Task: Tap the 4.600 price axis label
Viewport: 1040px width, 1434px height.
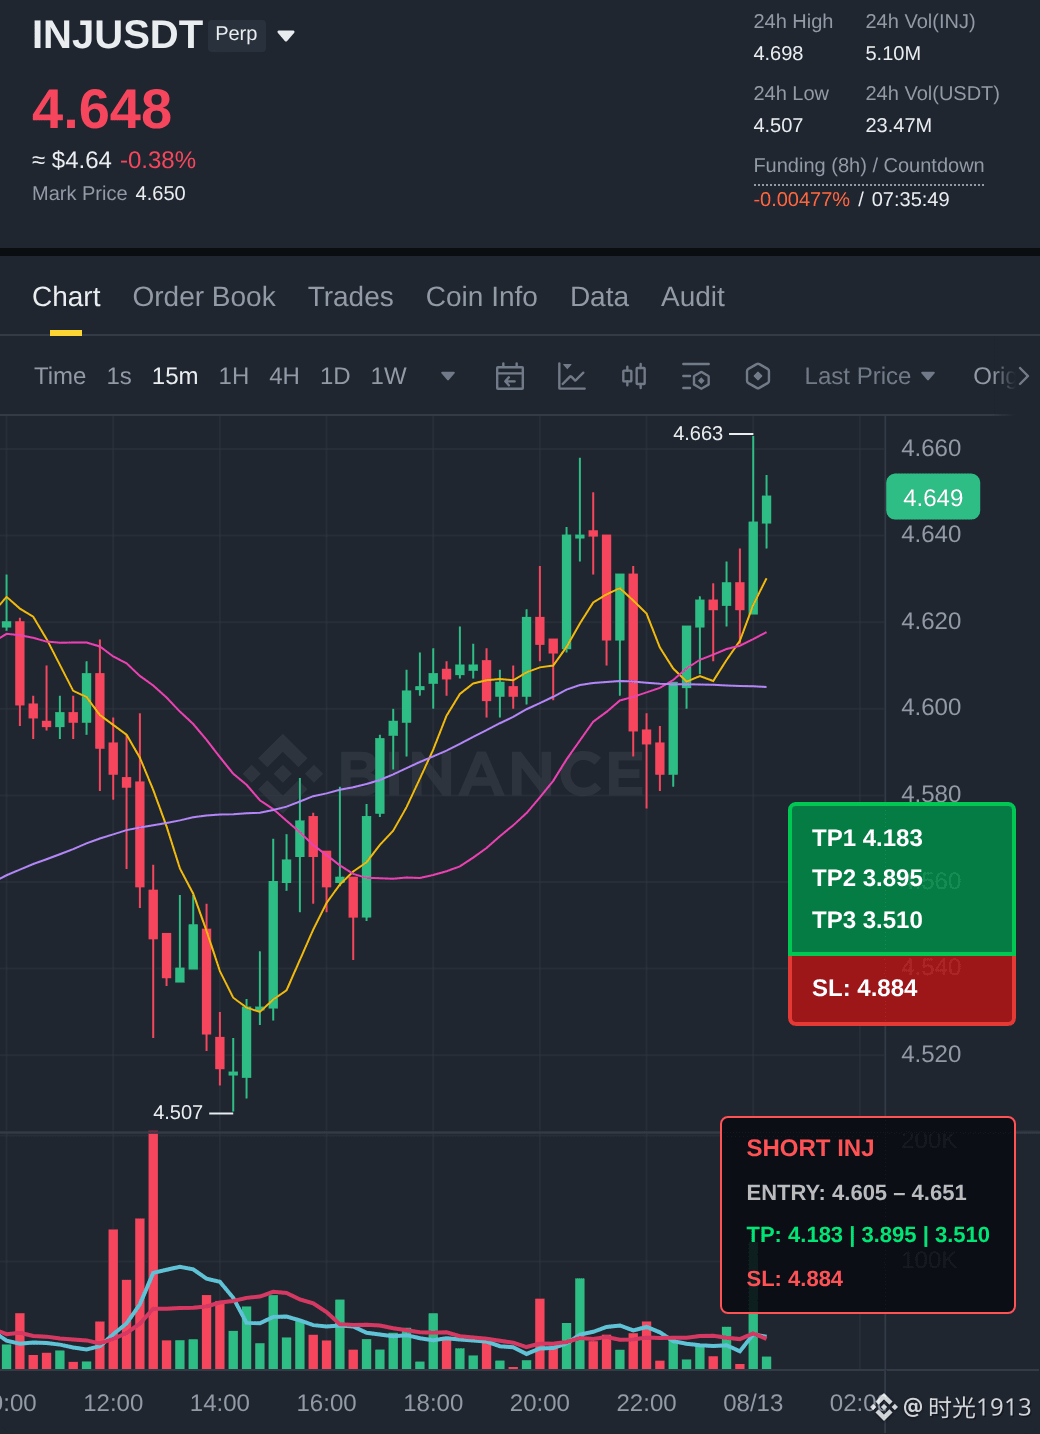Action: [x=931, y=708]
